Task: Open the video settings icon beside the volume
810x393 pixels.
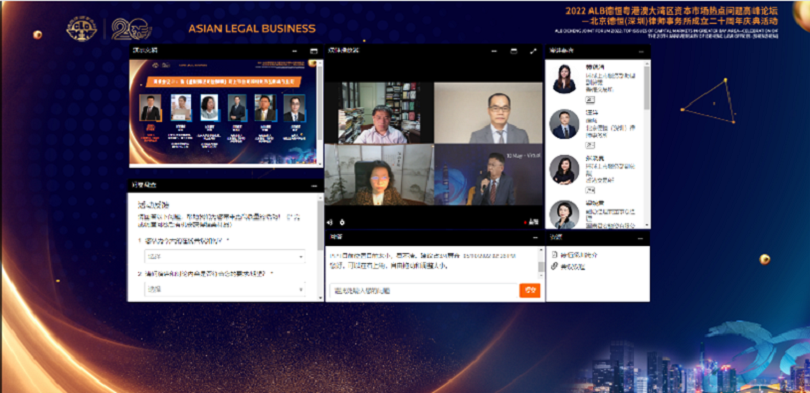Action: pos(341,222)
